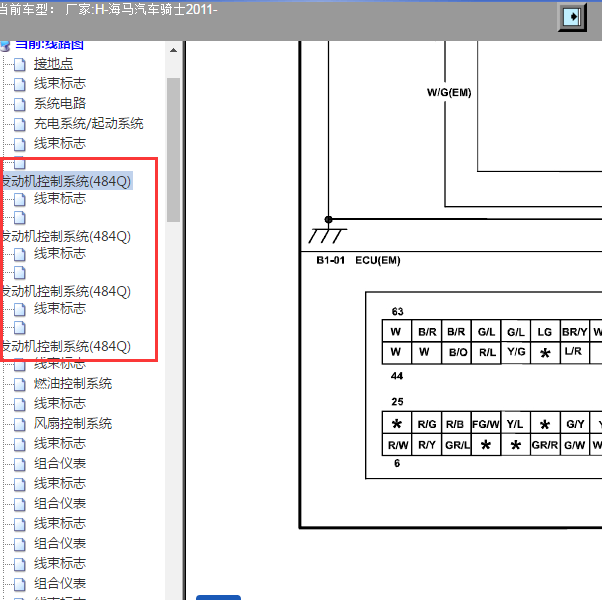Click the page icon beside 充电系统/起动系统
The height and width of the screenshot is (600, 602).
20,124
